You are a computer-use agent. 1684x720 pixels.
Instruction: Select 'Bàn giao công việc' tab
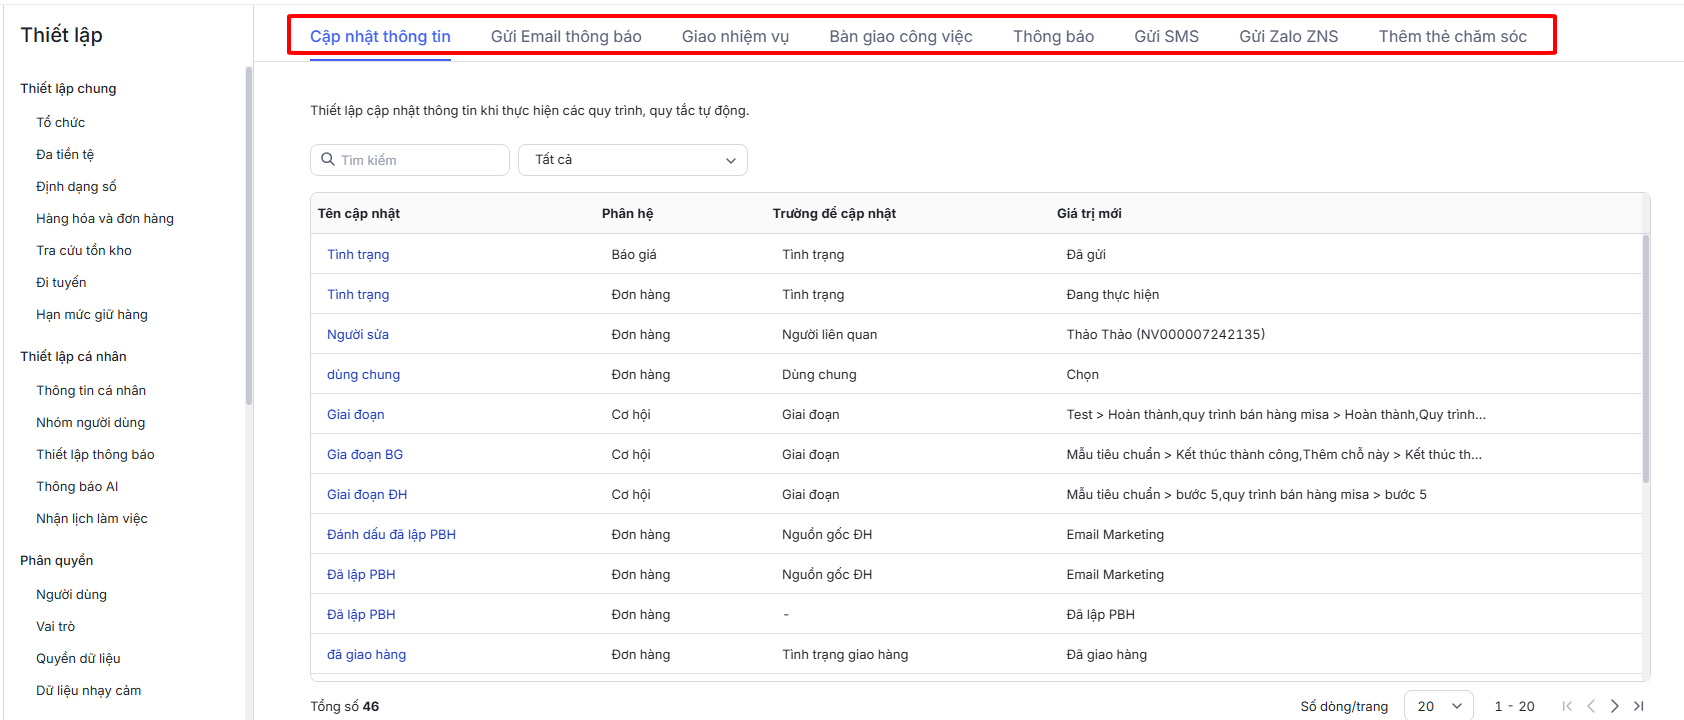901,37
